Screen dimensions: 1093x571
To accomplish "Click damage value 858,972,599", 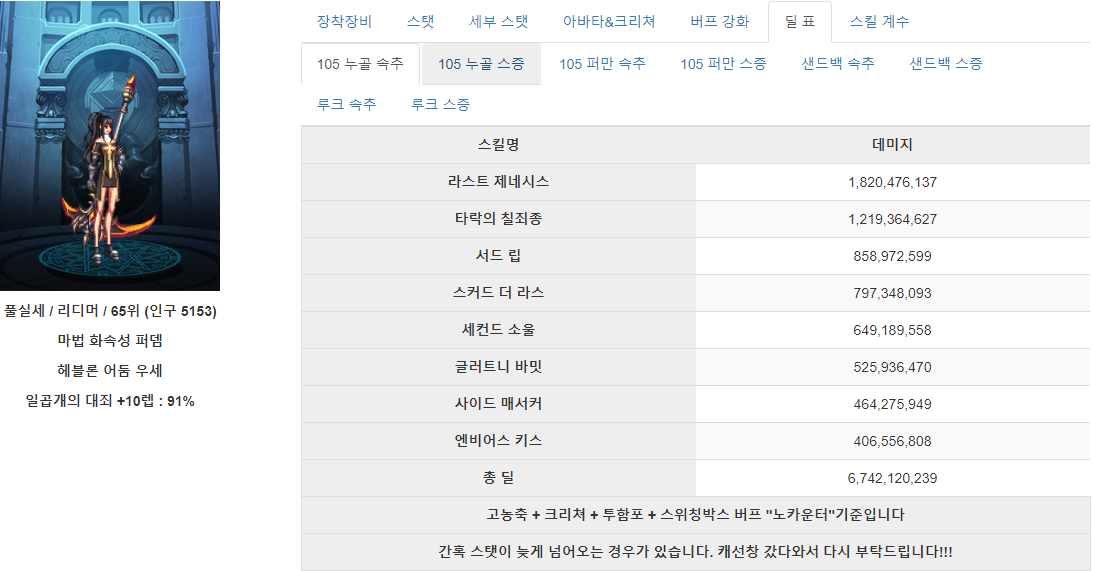I will coord(892,257).
